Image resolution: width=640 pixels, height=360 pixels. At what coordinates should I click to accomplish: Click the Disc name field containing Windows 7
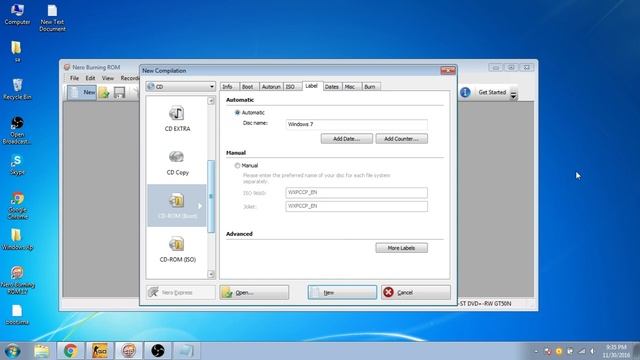pyautogui.click(x=356, y=124)
